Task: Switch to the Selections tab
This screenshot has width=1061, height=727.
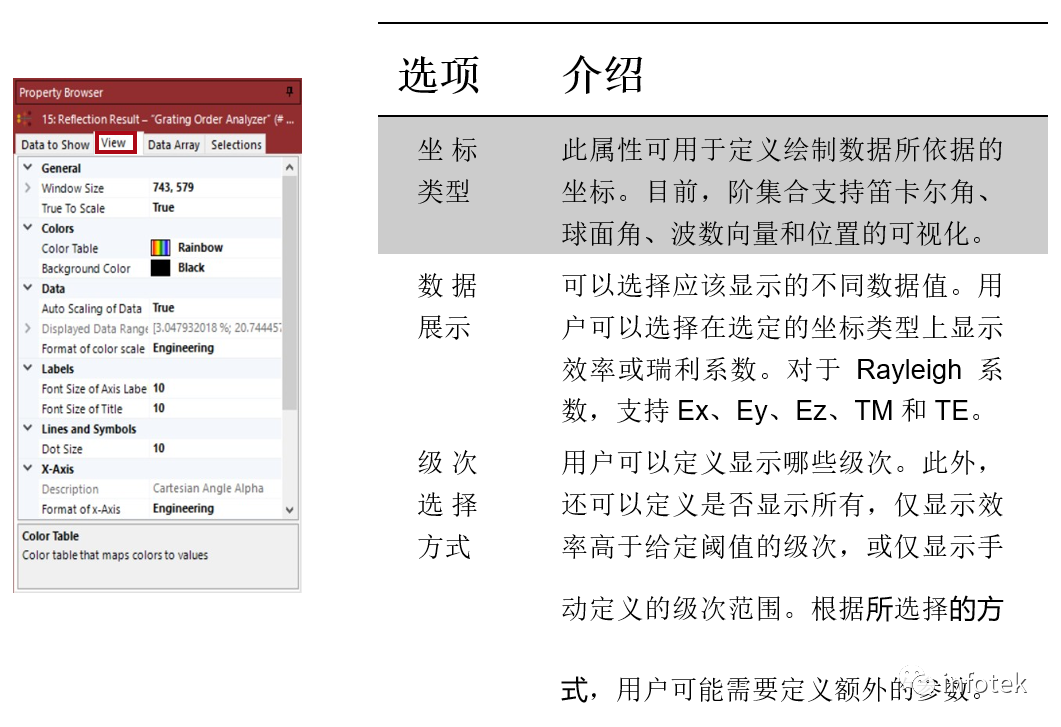Action: [x=235, y=145]
